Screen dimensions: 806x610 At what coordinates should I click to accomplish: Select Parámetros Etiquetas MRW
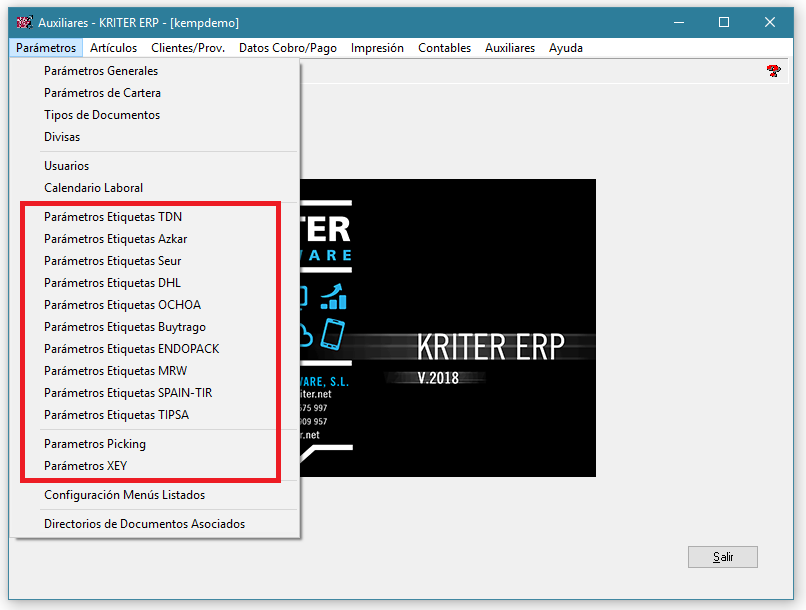point(155,371)
